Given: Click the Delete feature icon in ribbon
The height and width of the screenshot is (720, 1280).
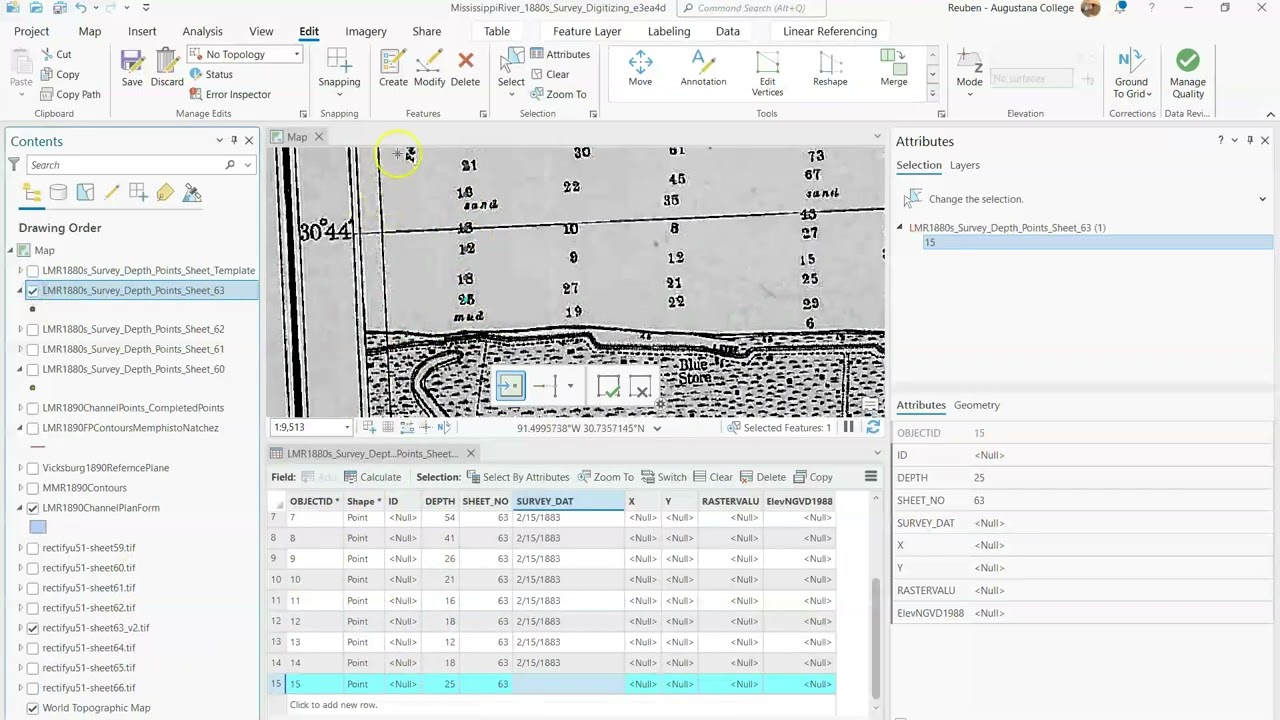Looking at the screenshot, I should coord(465,62).
